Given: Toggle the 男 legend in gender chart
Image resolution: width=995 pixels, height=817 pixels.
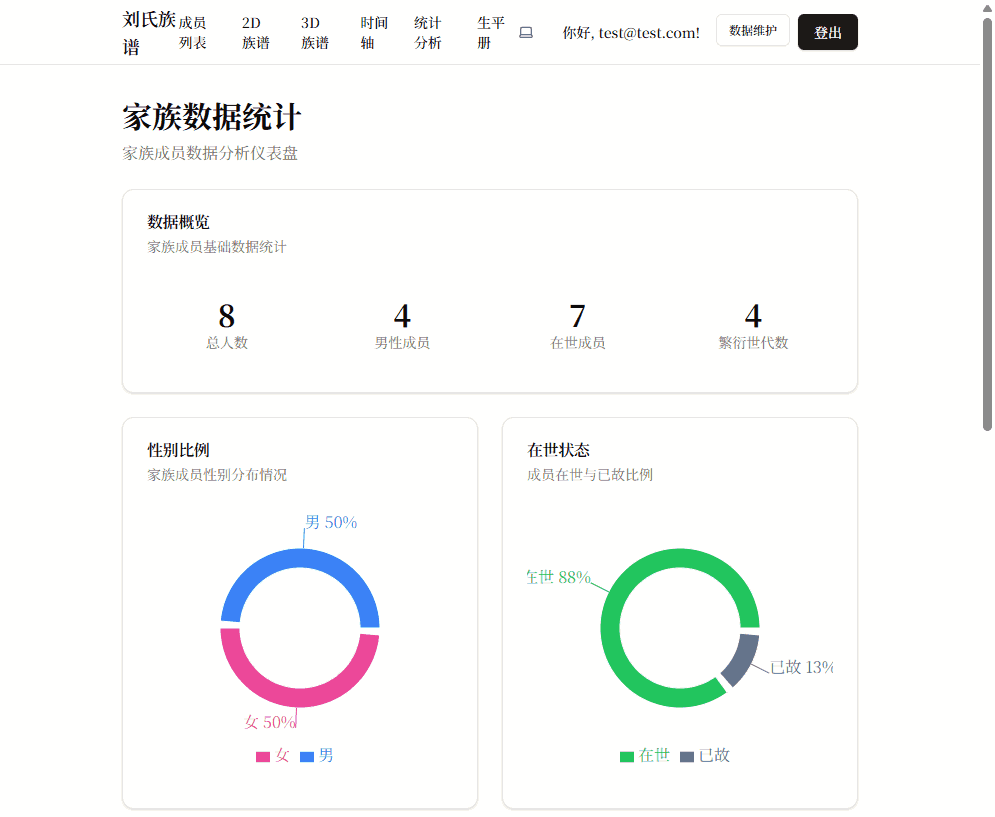Looking at the screenshot, I should pos(317,756).
